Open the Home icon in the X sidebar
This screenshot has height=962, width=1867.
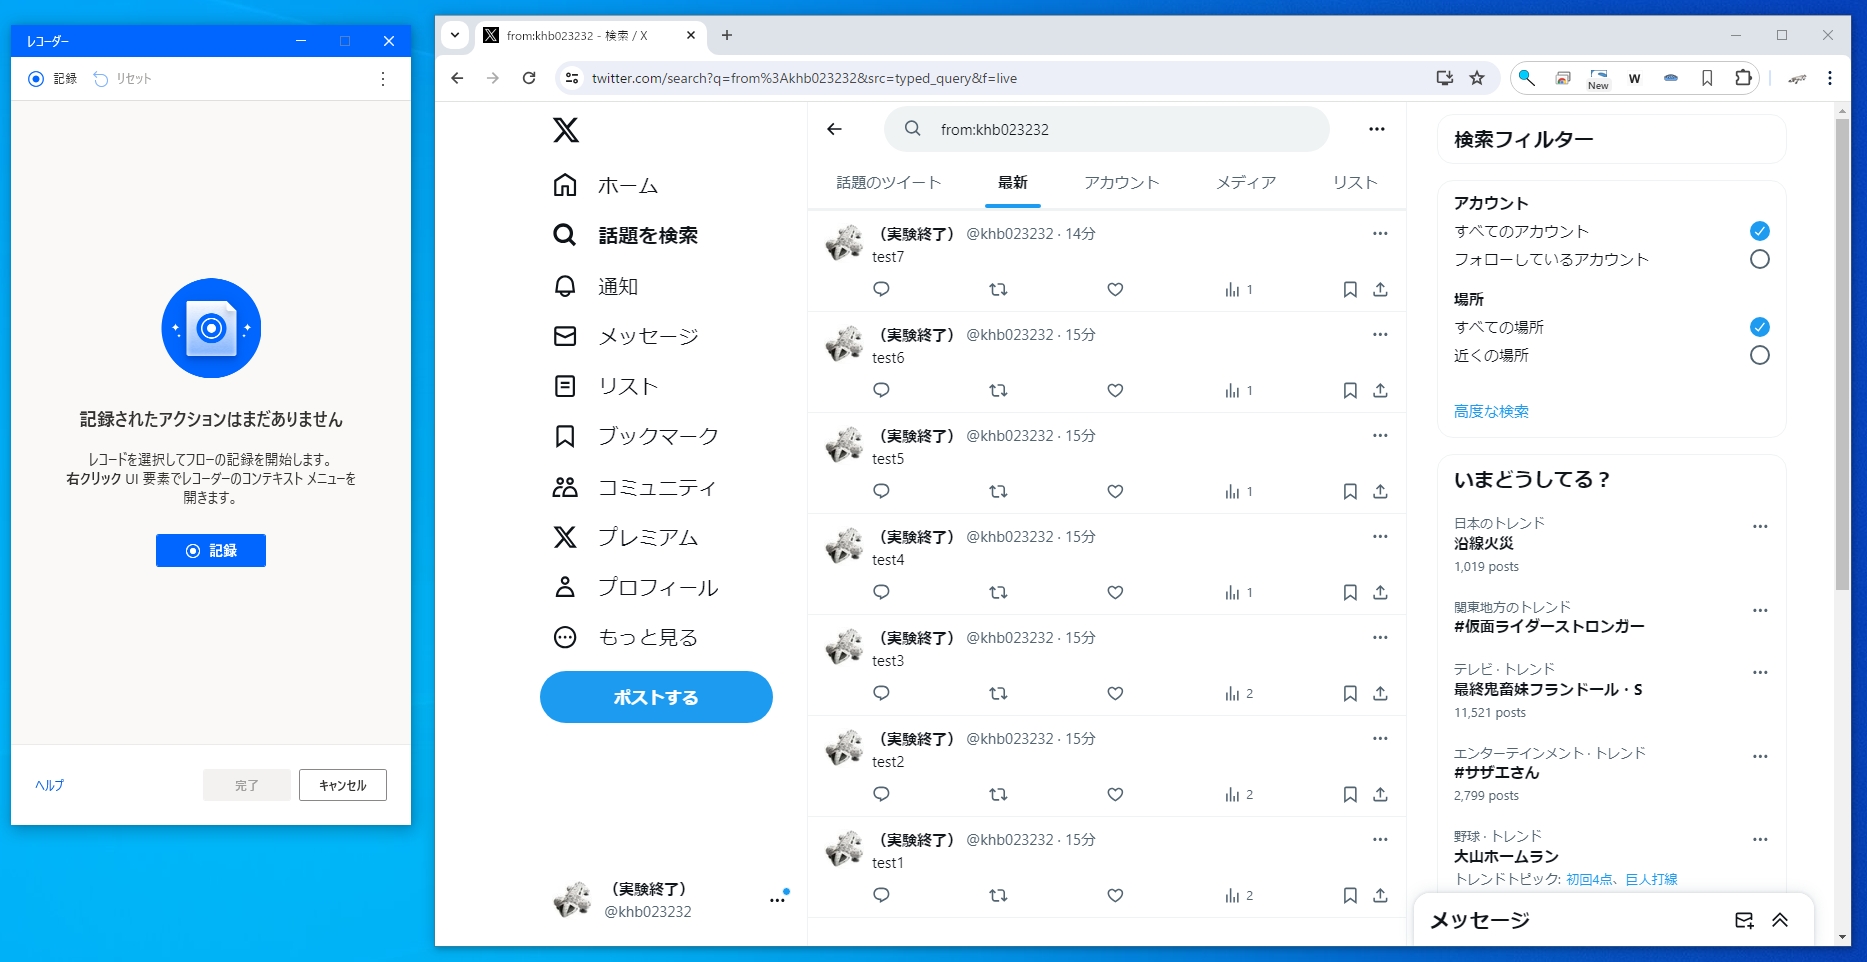click(x=565, y=185)
